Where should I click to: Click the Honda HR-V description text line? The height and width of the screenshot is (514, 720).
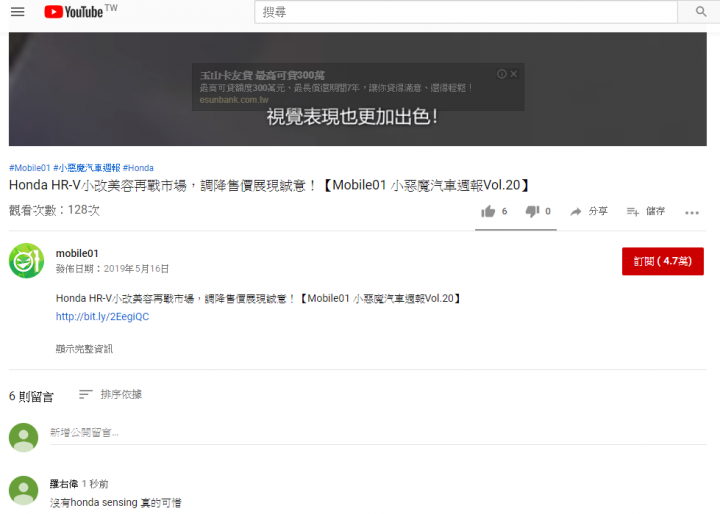point(259,299)
